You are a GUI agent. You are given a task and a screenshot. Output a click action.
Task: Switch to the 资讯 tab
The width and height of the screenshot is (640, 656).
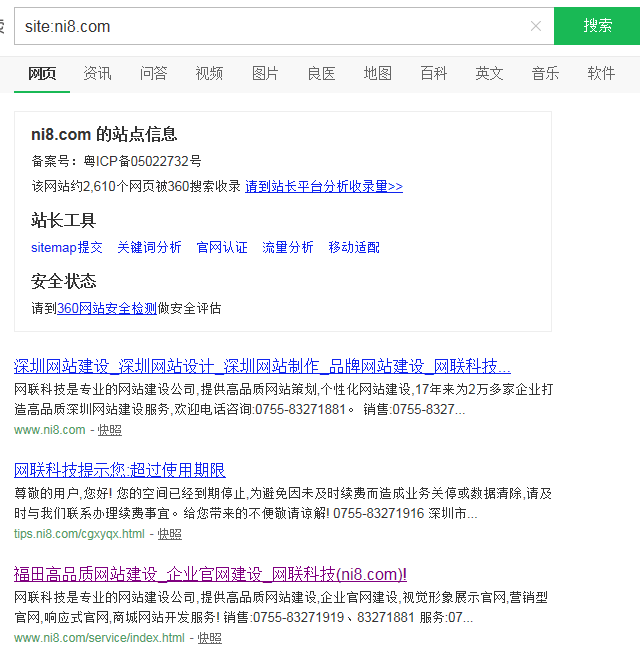coord(97,73)
